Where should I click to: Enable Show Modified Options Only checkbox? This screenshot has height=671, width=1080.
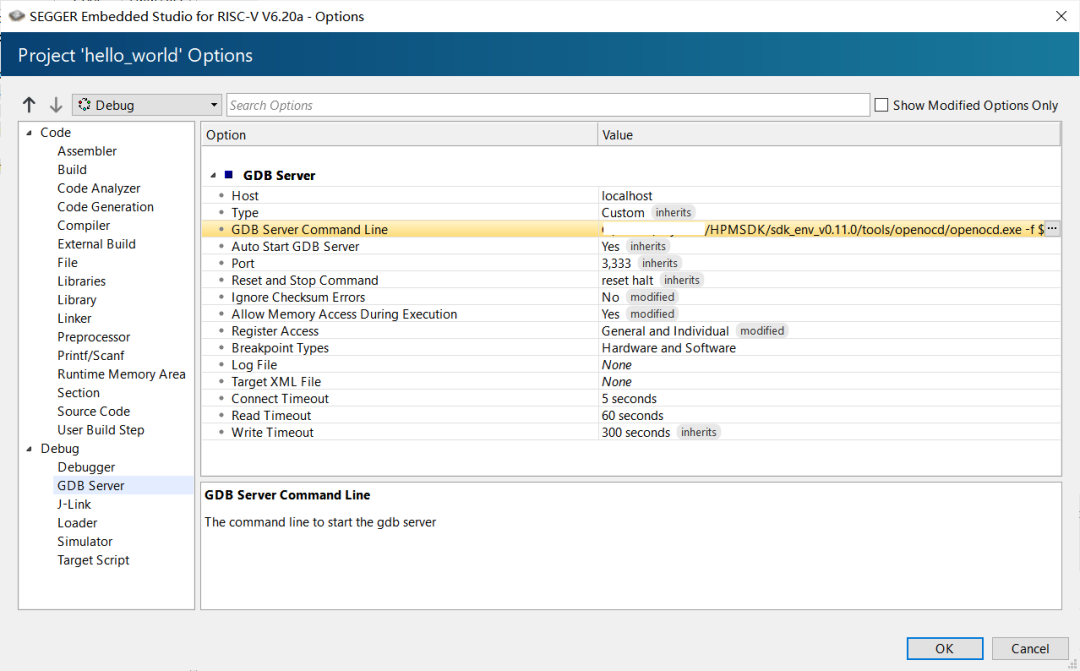coord(881,105)
